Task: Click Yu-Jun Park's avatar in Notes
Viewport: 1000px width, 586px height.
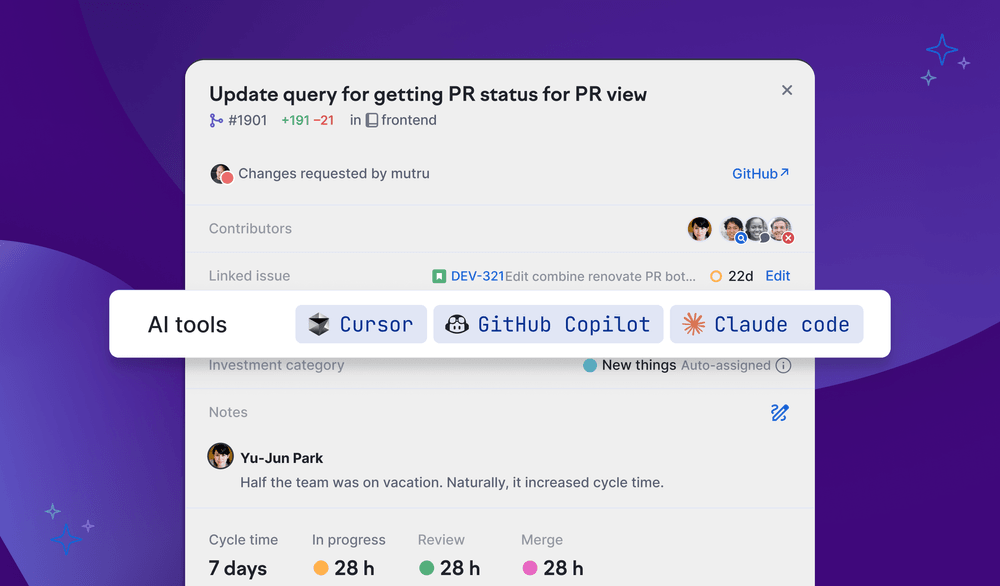Action: pos(220,457)
